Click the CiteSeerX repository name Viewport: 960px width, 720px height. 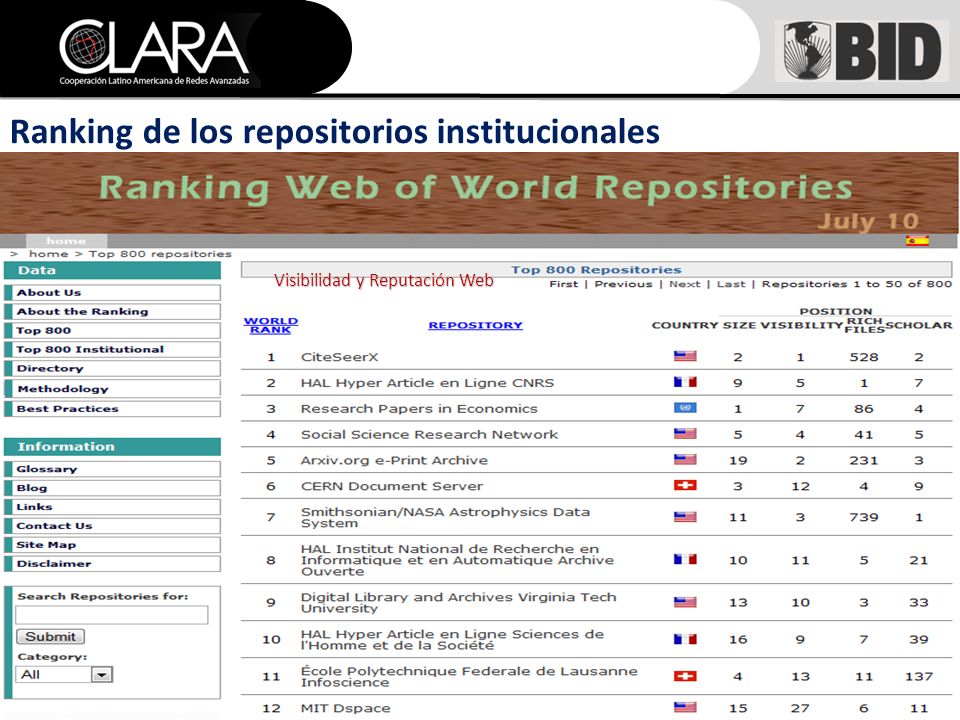tap(340, 357)
